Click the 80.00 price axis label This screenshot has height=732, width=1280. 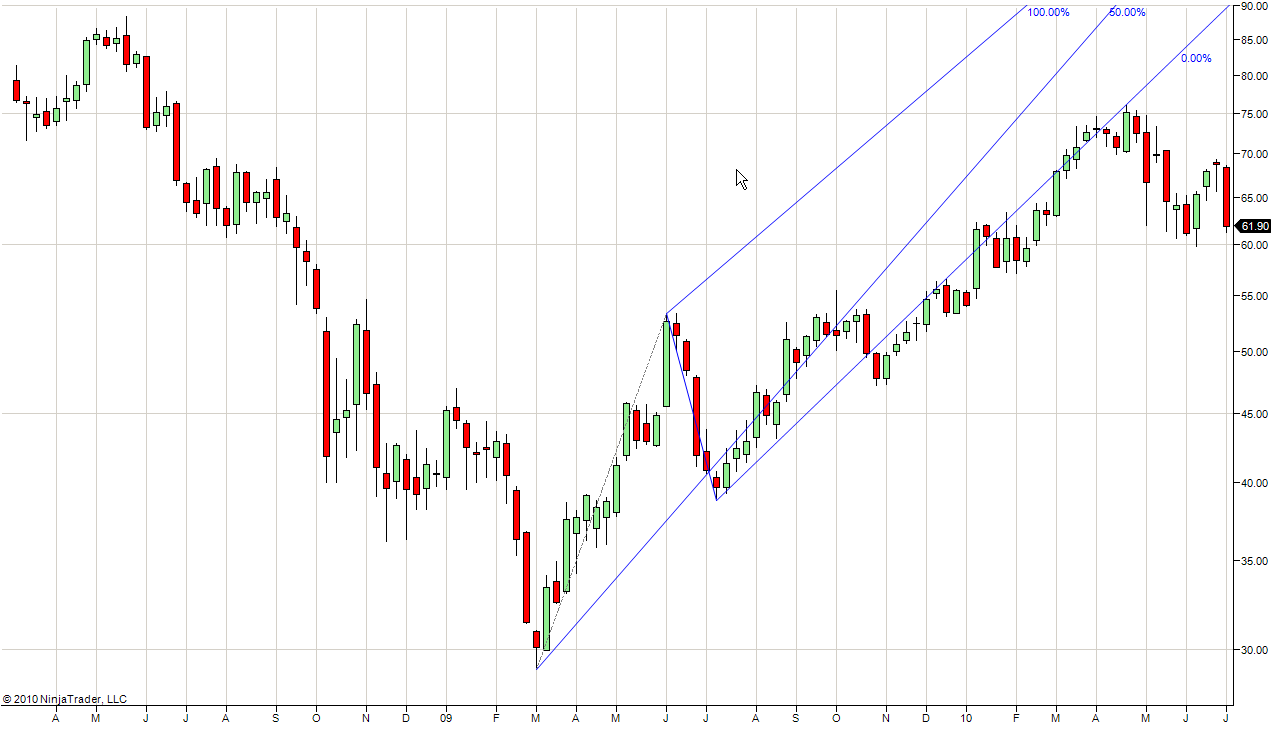[1254, 76]
